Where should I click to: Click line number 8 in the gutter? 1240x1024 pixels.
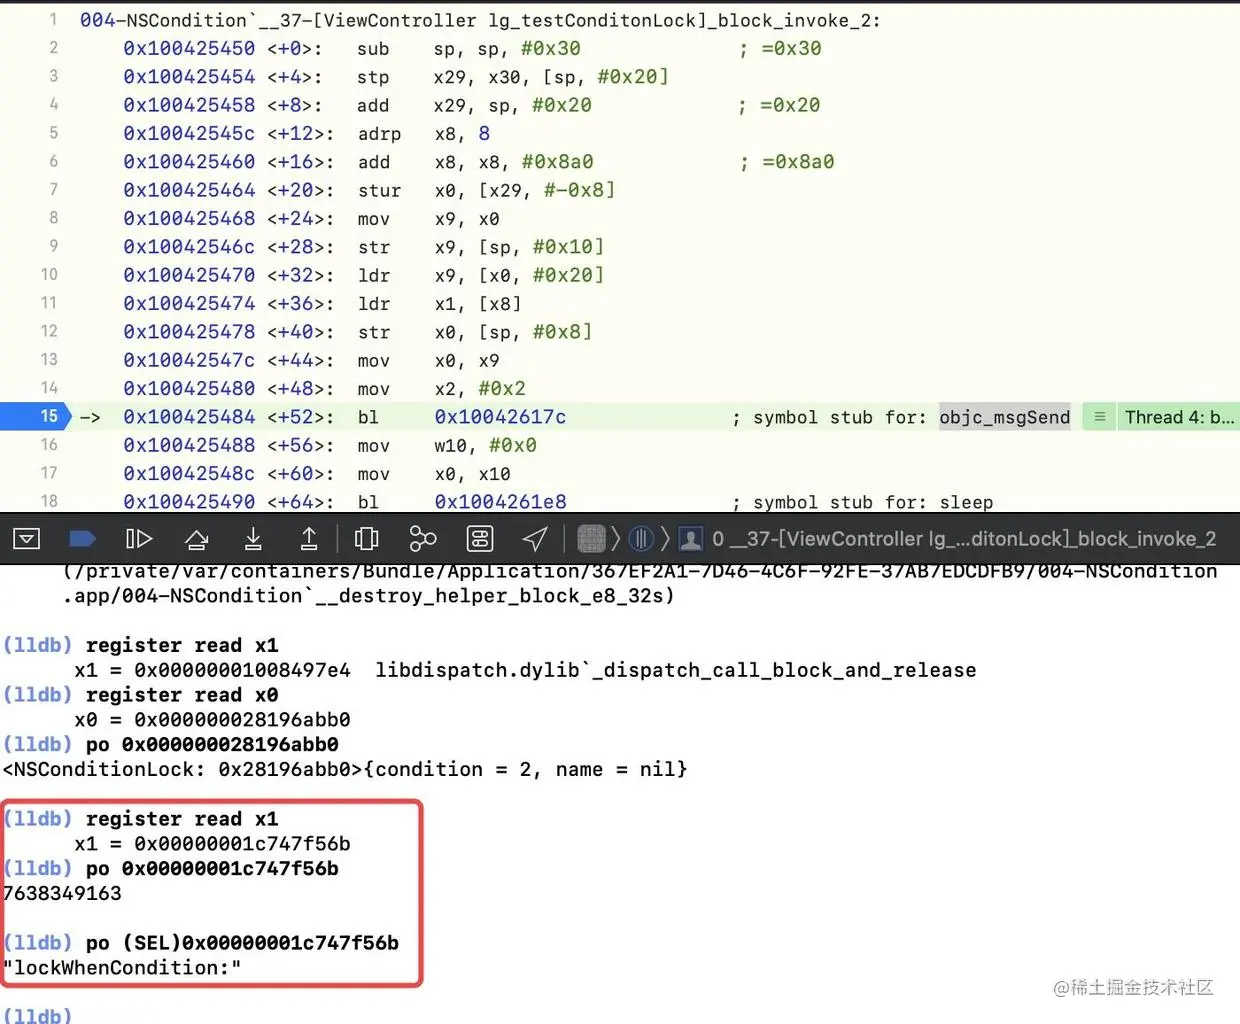pos(53,218)
